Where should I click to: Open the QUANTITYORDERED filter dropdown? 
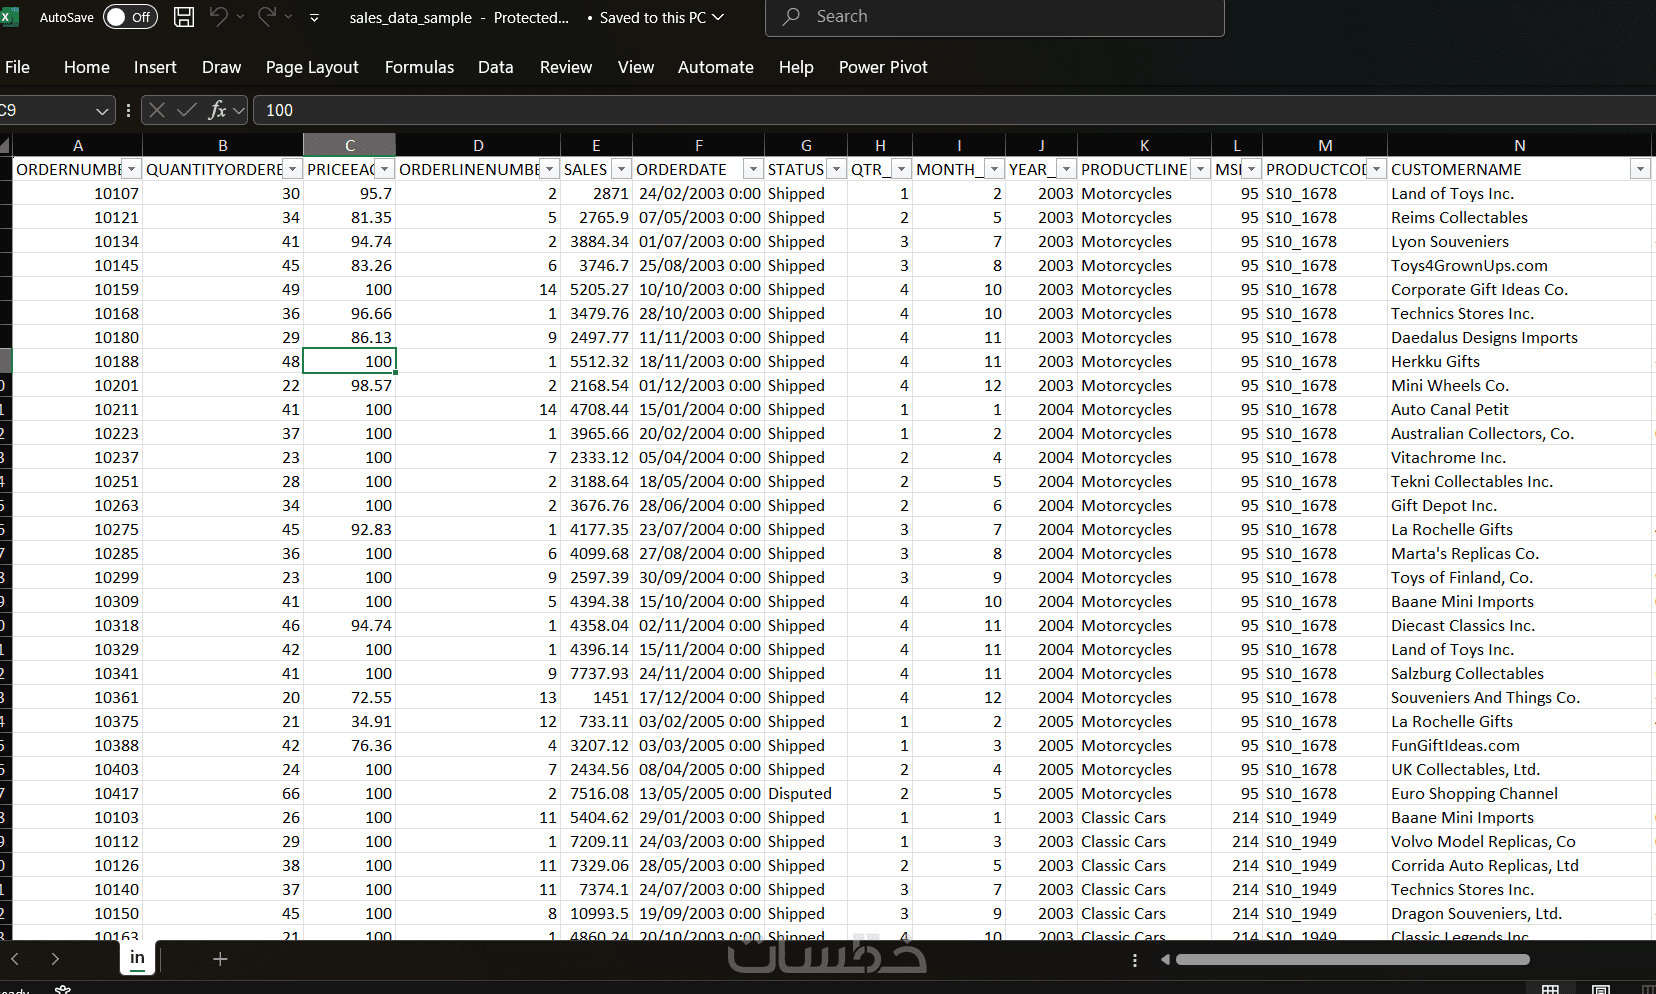(x=292, y=169)
